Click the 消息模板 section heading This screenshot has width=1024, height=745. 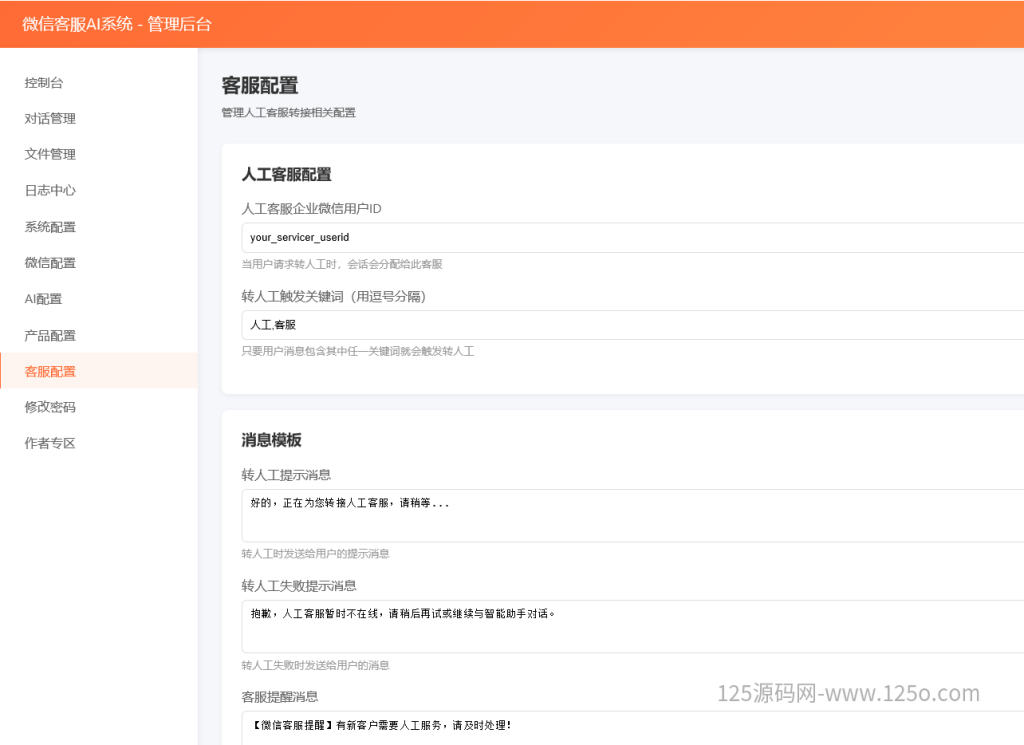(x=271, y=440)
